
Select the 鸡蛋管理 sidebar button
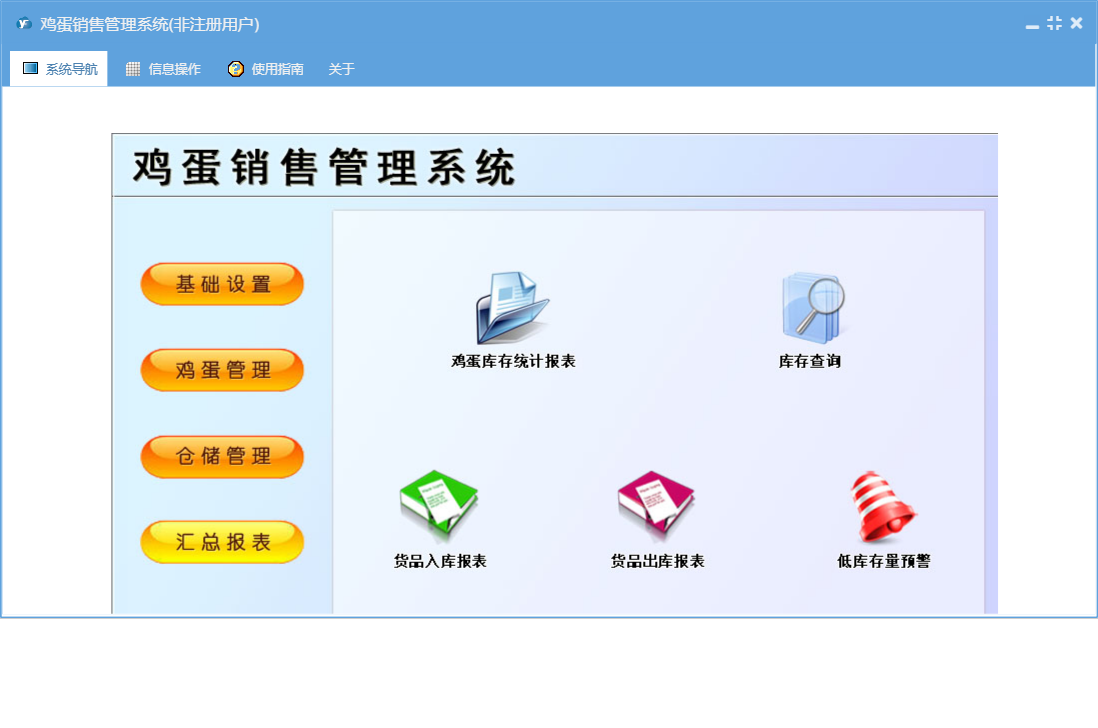pos(222,370)
